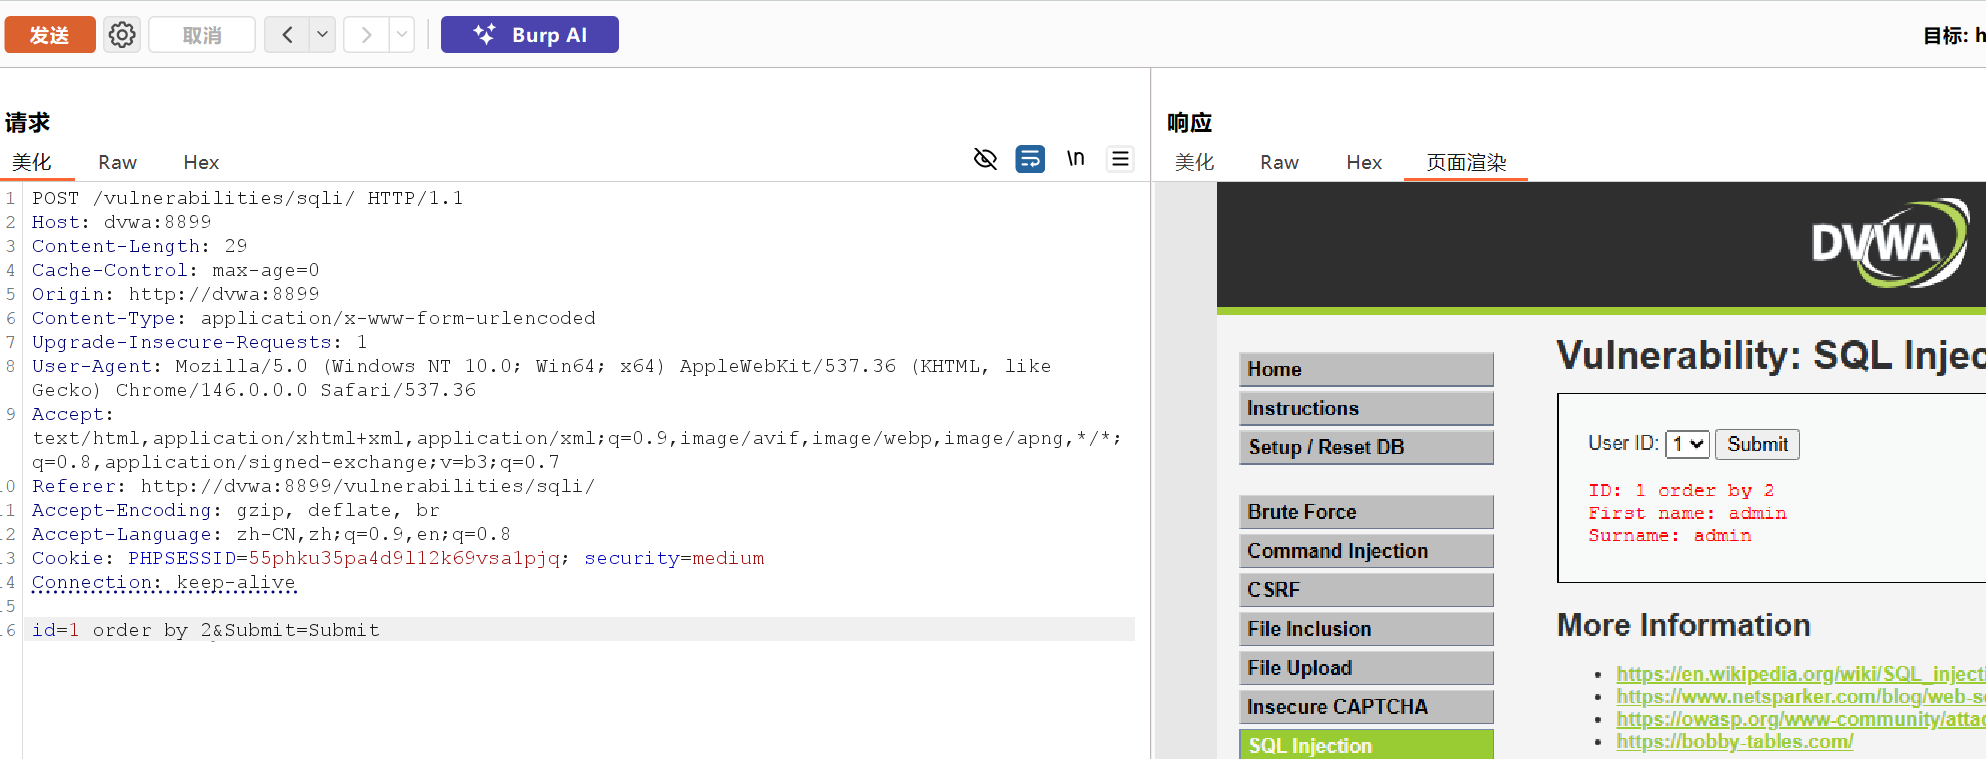Open the Setup / Reset DB menu item
Viewport: 1986px width, 759px height.
tap(1366, 447)
